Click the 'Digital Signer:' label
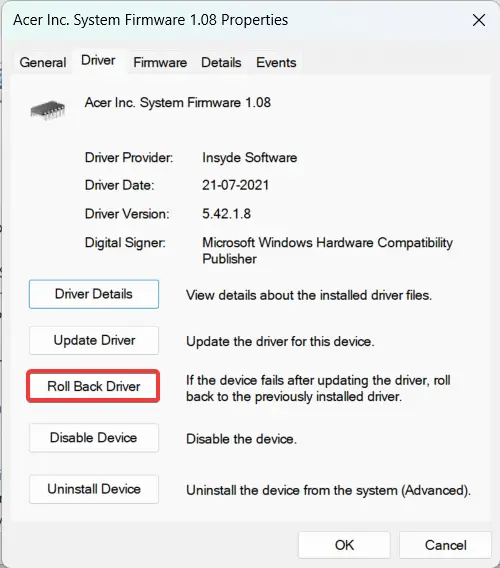The height and width of the screenshot is (568, 500). point(125,242)
